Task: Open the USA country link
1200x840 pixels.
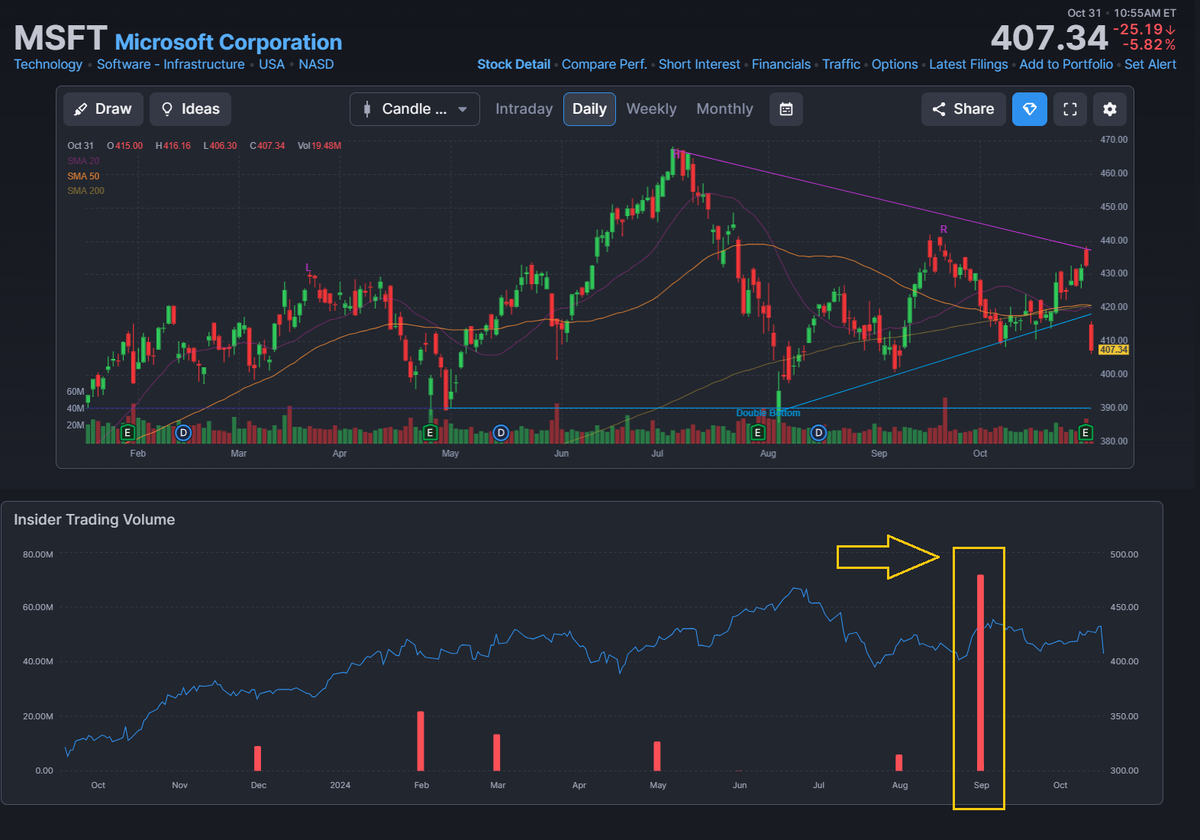Action: tap(272, 64)
